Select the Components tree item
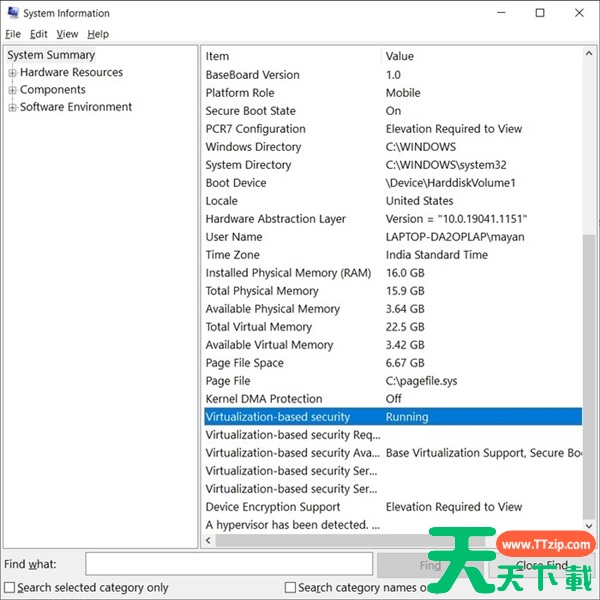This screenshot has height=600, width=600. [52, 90]
